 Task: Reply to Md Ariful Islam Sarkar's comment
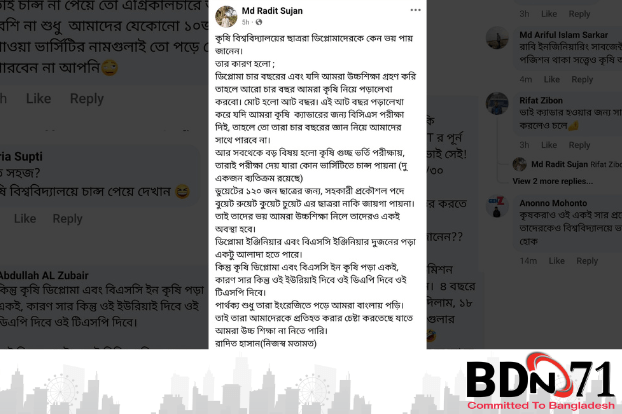(582, 79)
